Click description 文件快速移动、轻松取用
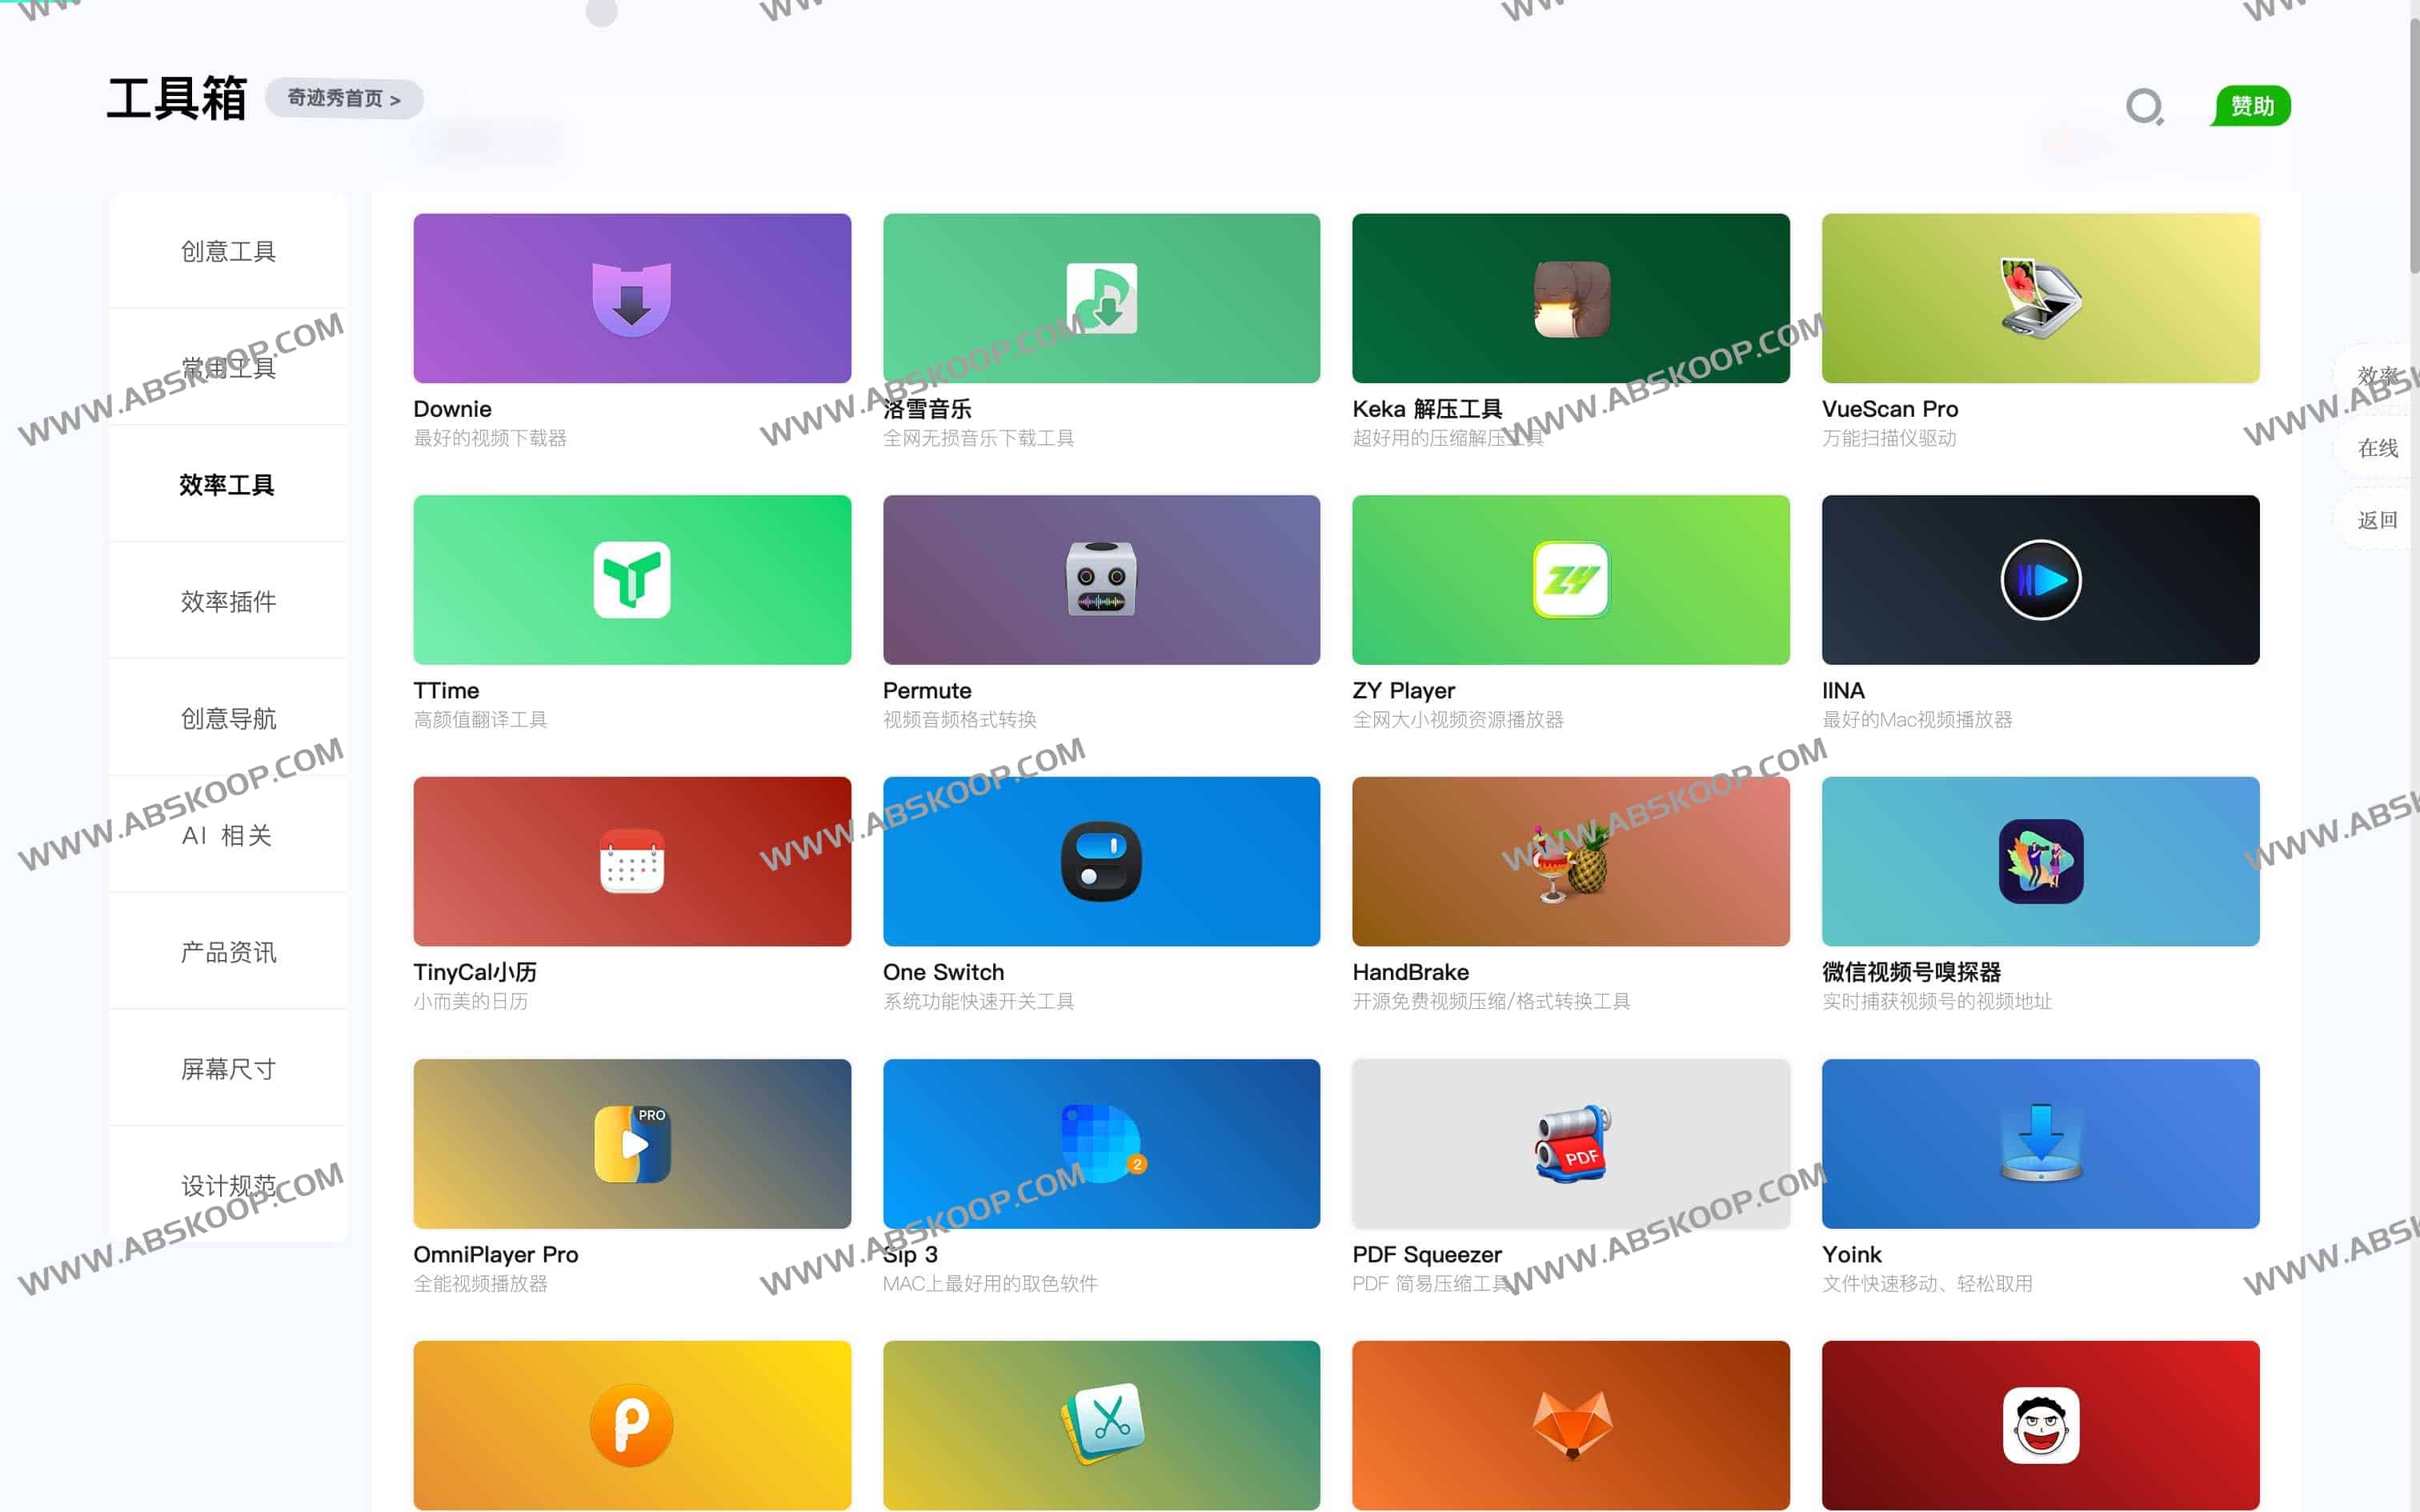Image resolution: width=2420 pixels, height=1512 pixels. click(1927, 1284)
